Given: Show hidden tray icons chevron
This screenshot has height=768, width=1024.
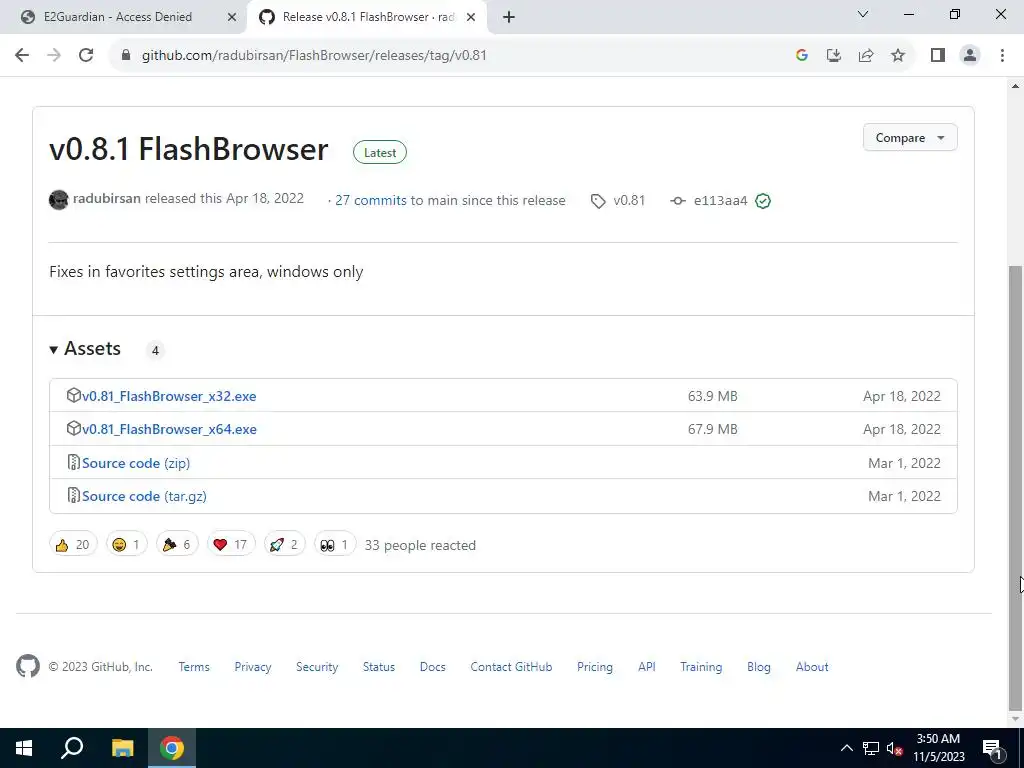Looking at the screenshot, I should point(846,748).
